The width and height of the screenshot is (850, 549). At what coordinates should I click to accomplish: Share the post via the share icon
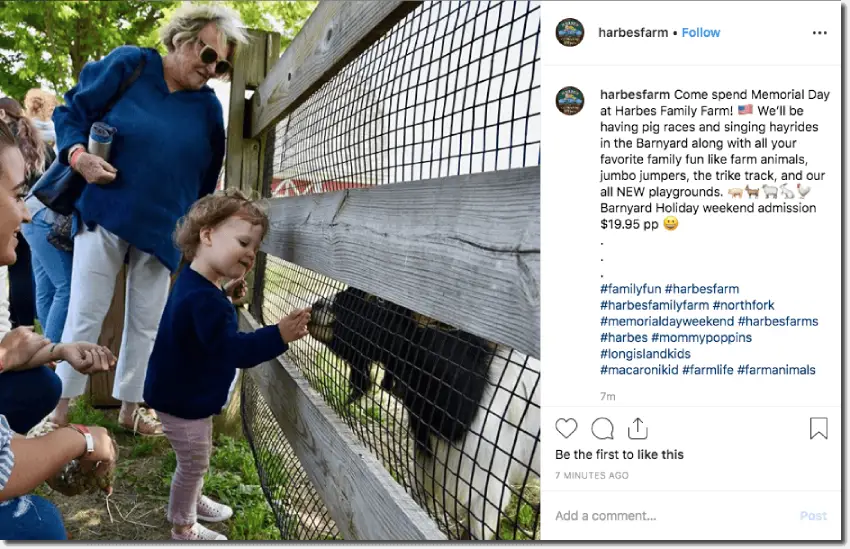(638, 428)
